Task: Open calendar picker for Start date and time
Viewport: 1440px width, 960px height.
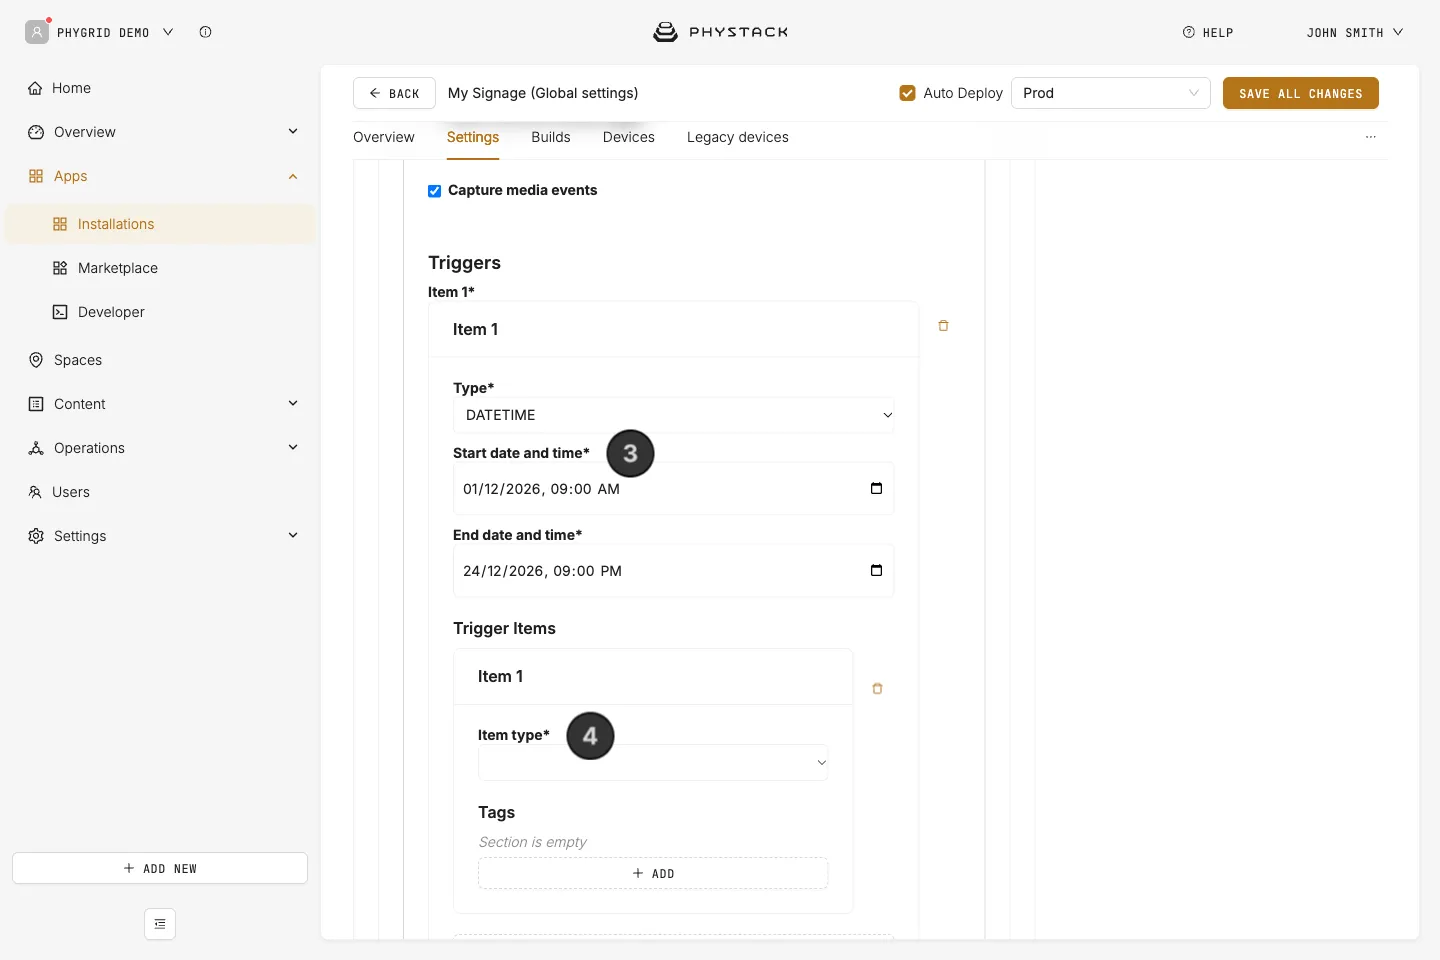Action: point(876,489)
